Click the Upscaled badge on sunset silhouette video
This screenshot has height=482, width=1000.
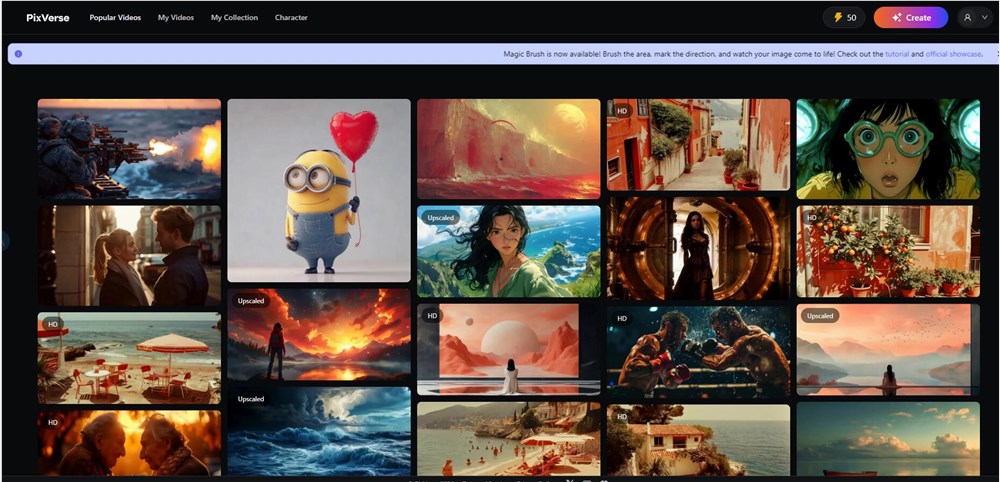[251, 300]
